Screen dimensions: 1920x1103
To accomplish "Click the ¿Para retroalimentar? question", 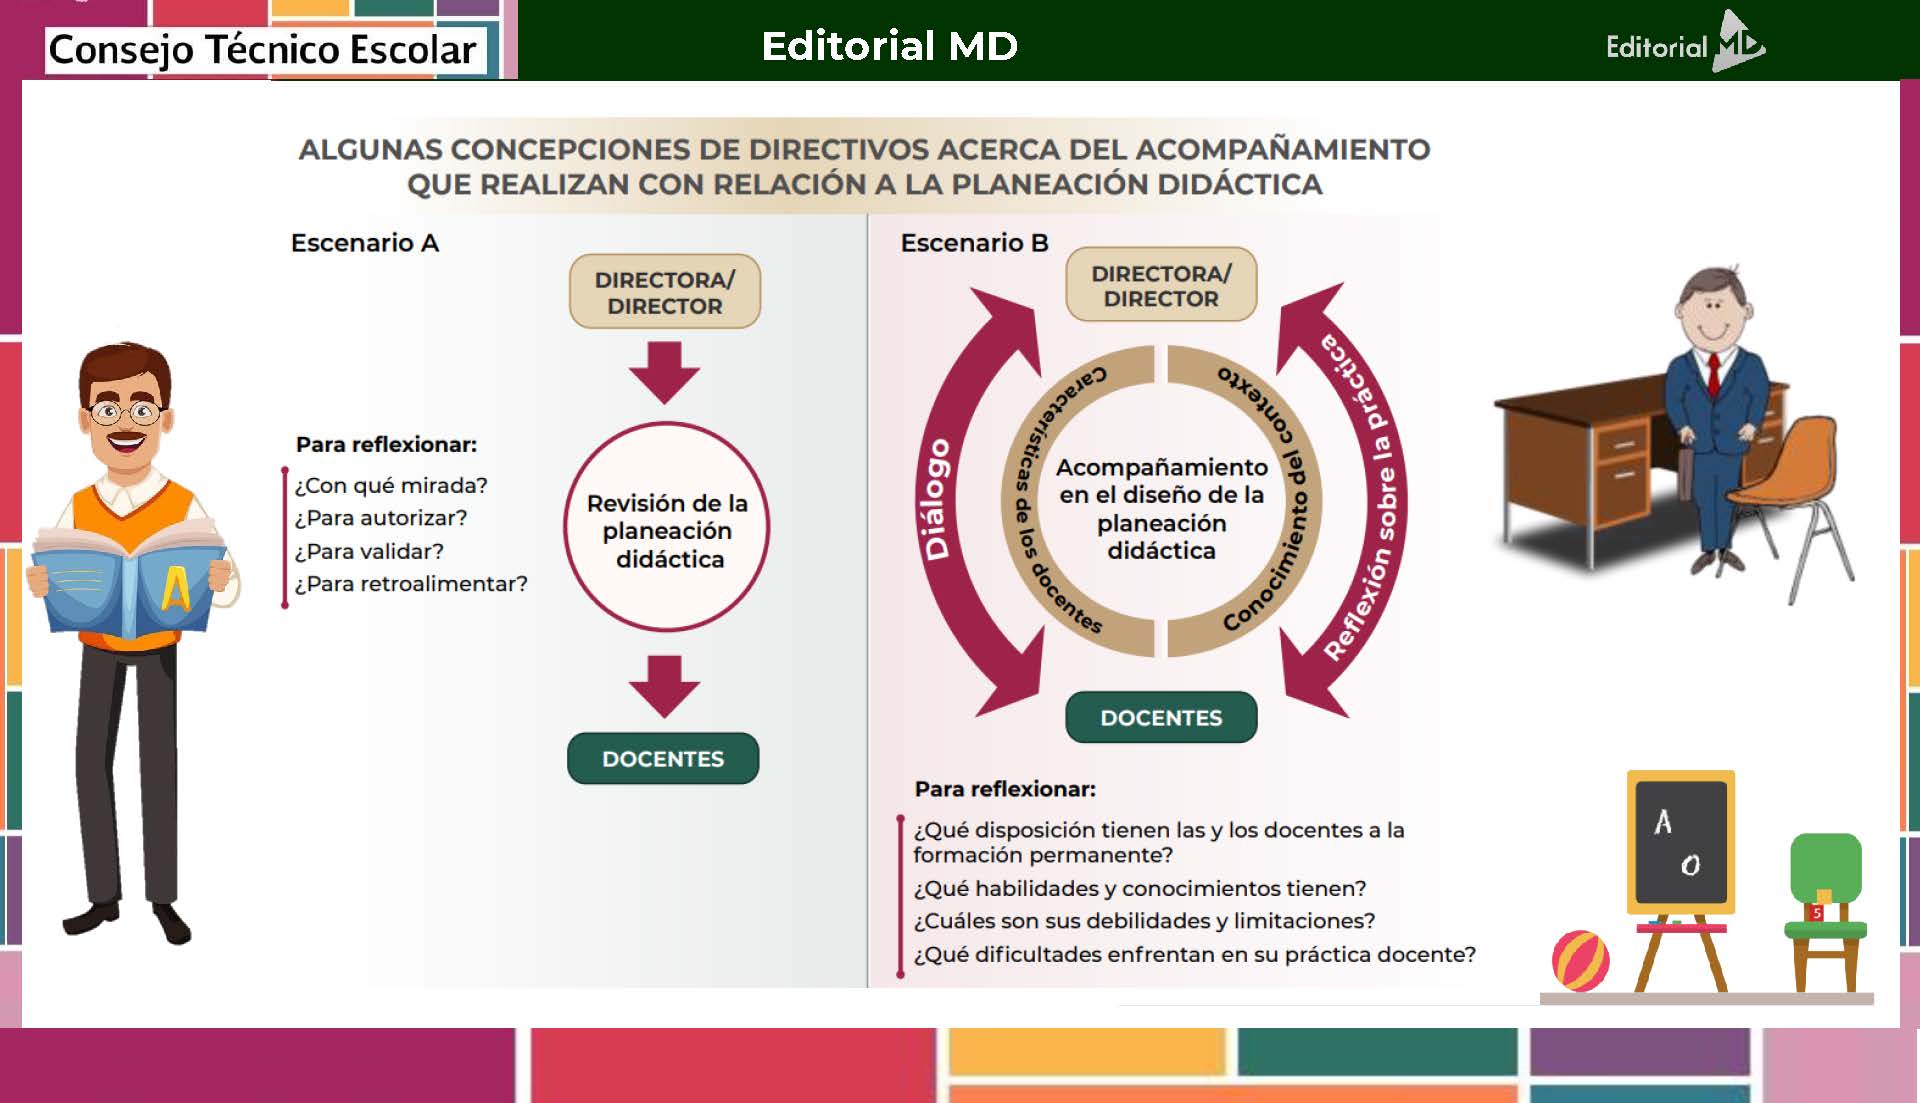I will pos(411,584).
